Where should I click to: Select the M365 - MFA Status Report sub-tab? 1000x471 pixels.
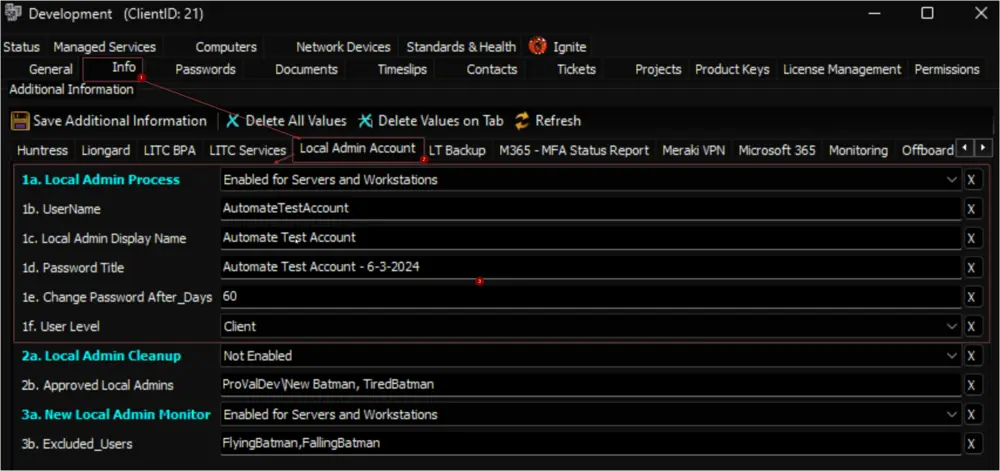[574, 150]
